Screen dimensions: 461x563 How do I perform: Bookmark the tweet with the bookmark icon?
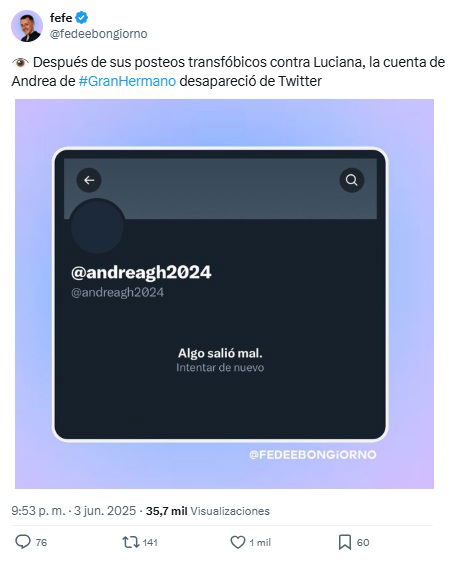pos(345,542)
